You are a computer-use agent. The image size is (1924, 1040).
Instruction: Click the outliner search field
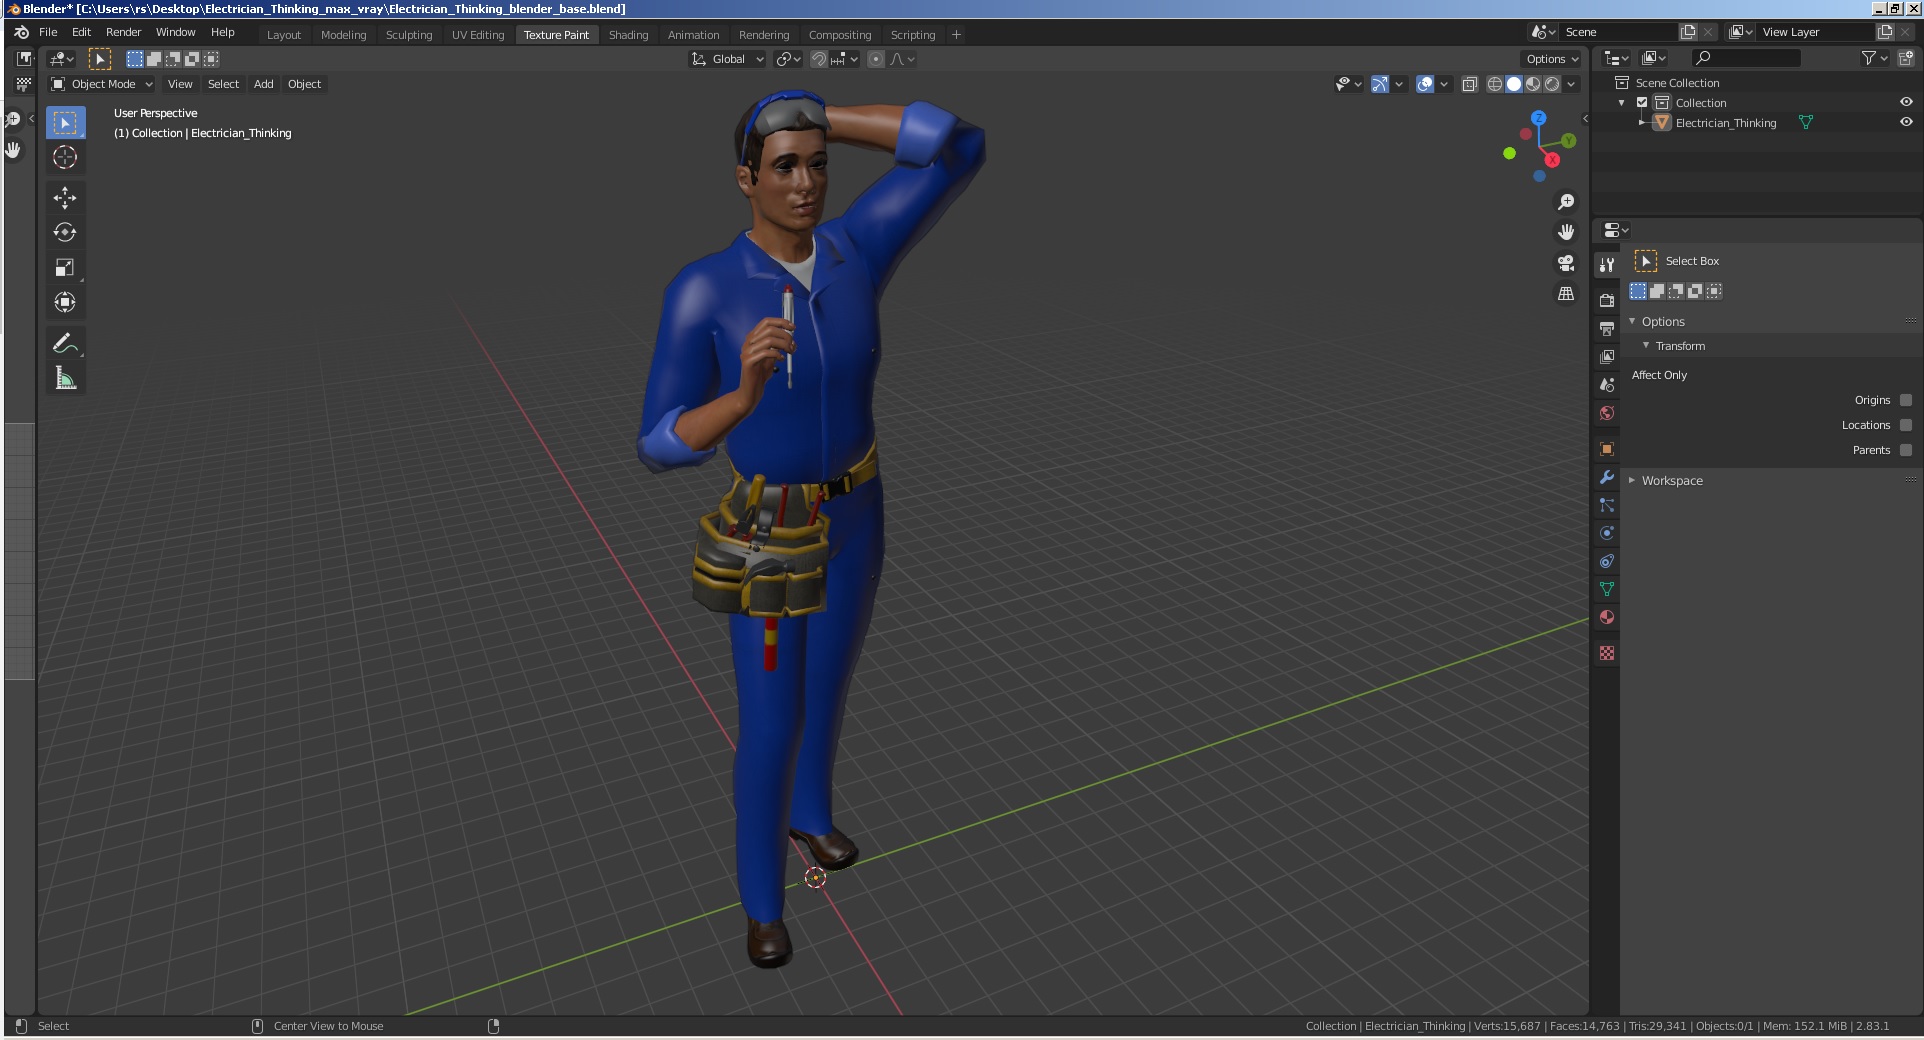(1746, 59)
